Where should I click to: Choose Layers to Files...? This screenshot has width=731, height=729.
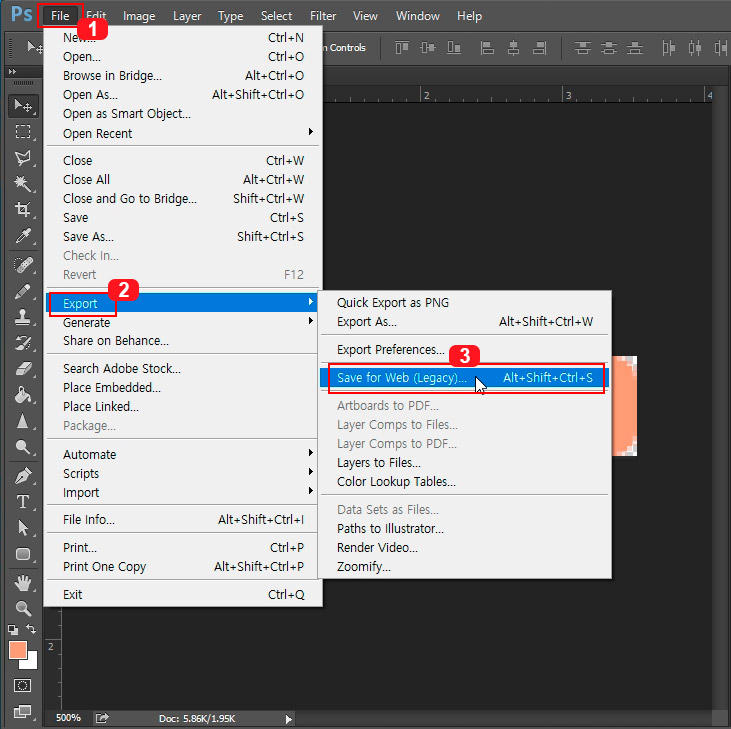pos(464,462)
